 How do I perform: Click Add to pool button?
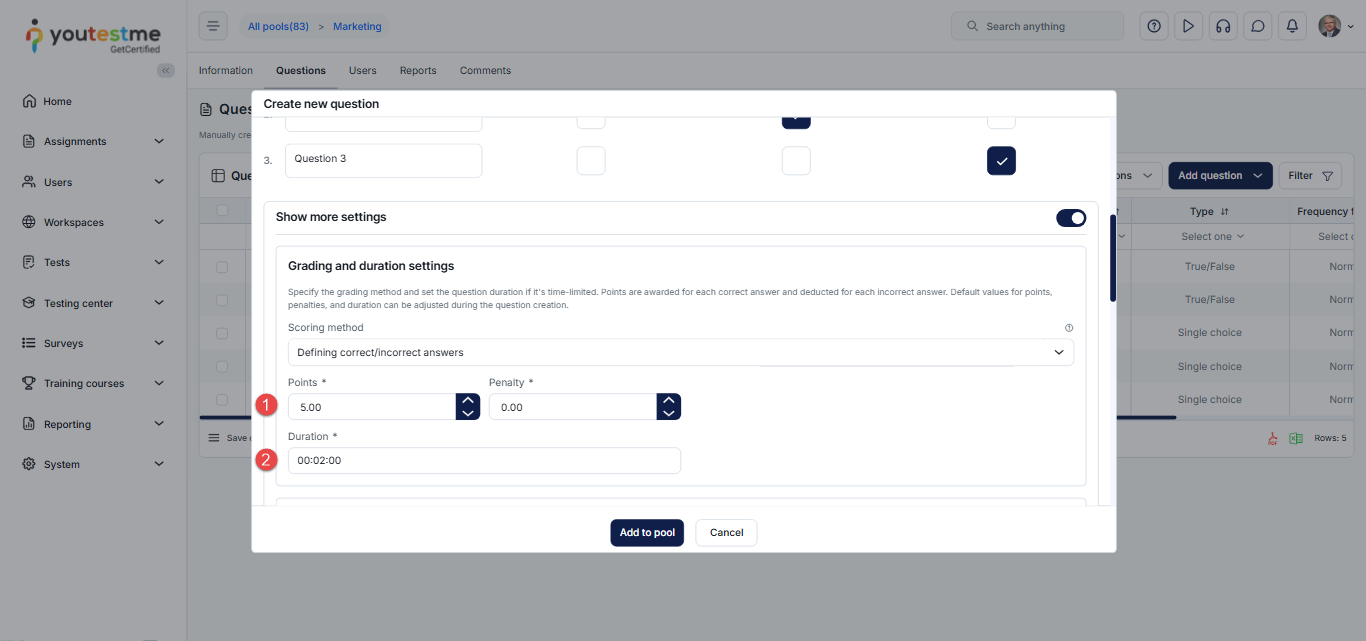tap(647, 533)
